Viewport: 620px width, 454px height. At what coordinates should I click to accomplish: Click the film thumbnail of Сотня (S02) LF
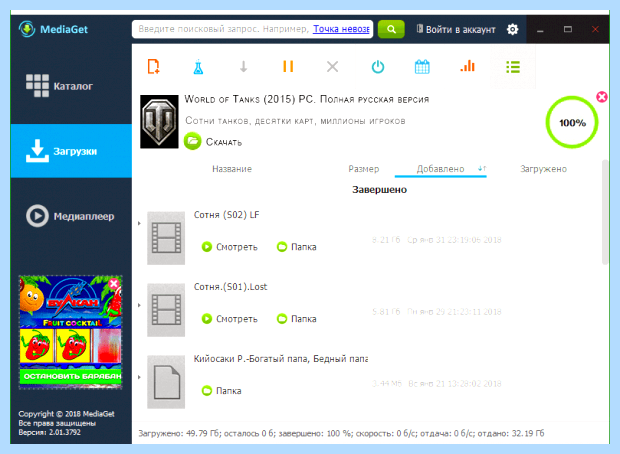[x=166, y=238]
